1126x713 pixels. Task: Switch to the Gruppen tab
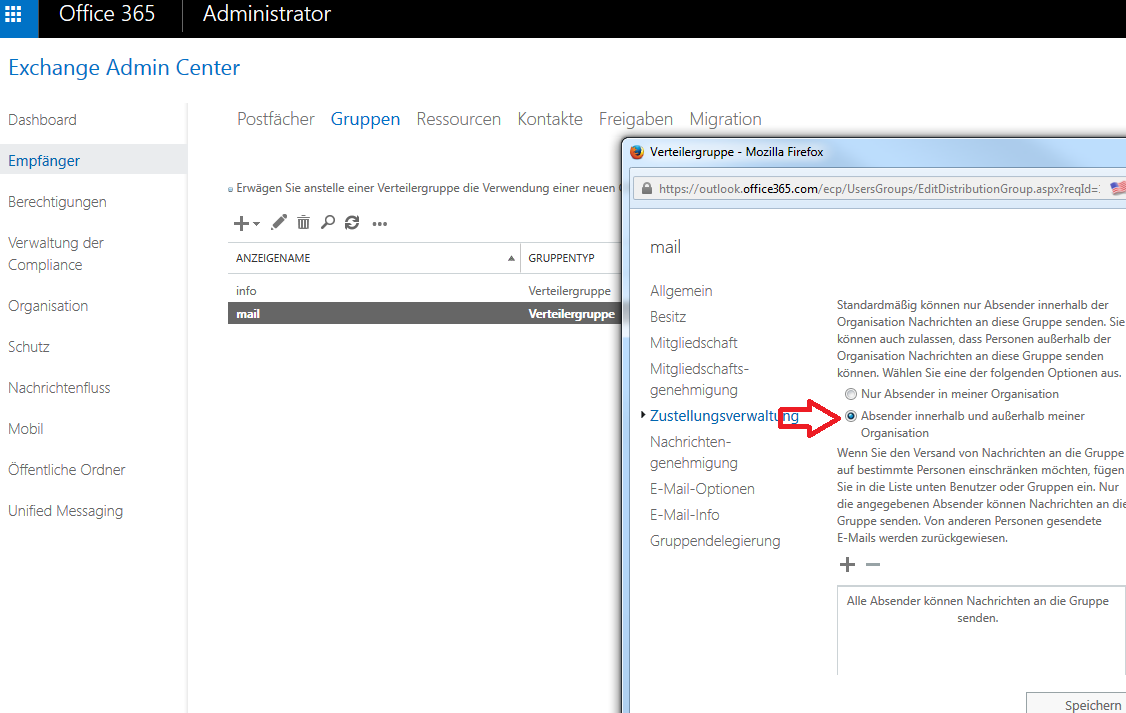365,119
